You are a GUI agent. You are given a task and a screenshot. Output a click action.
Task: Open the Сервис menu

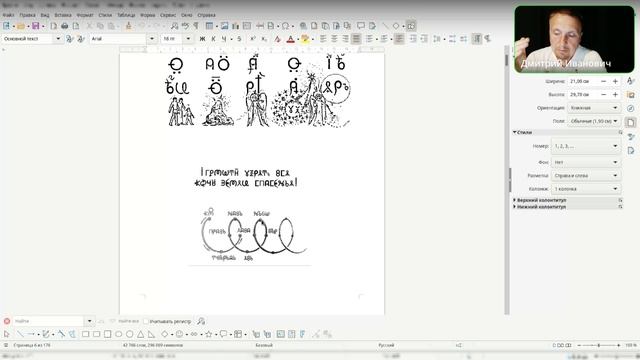168,15
